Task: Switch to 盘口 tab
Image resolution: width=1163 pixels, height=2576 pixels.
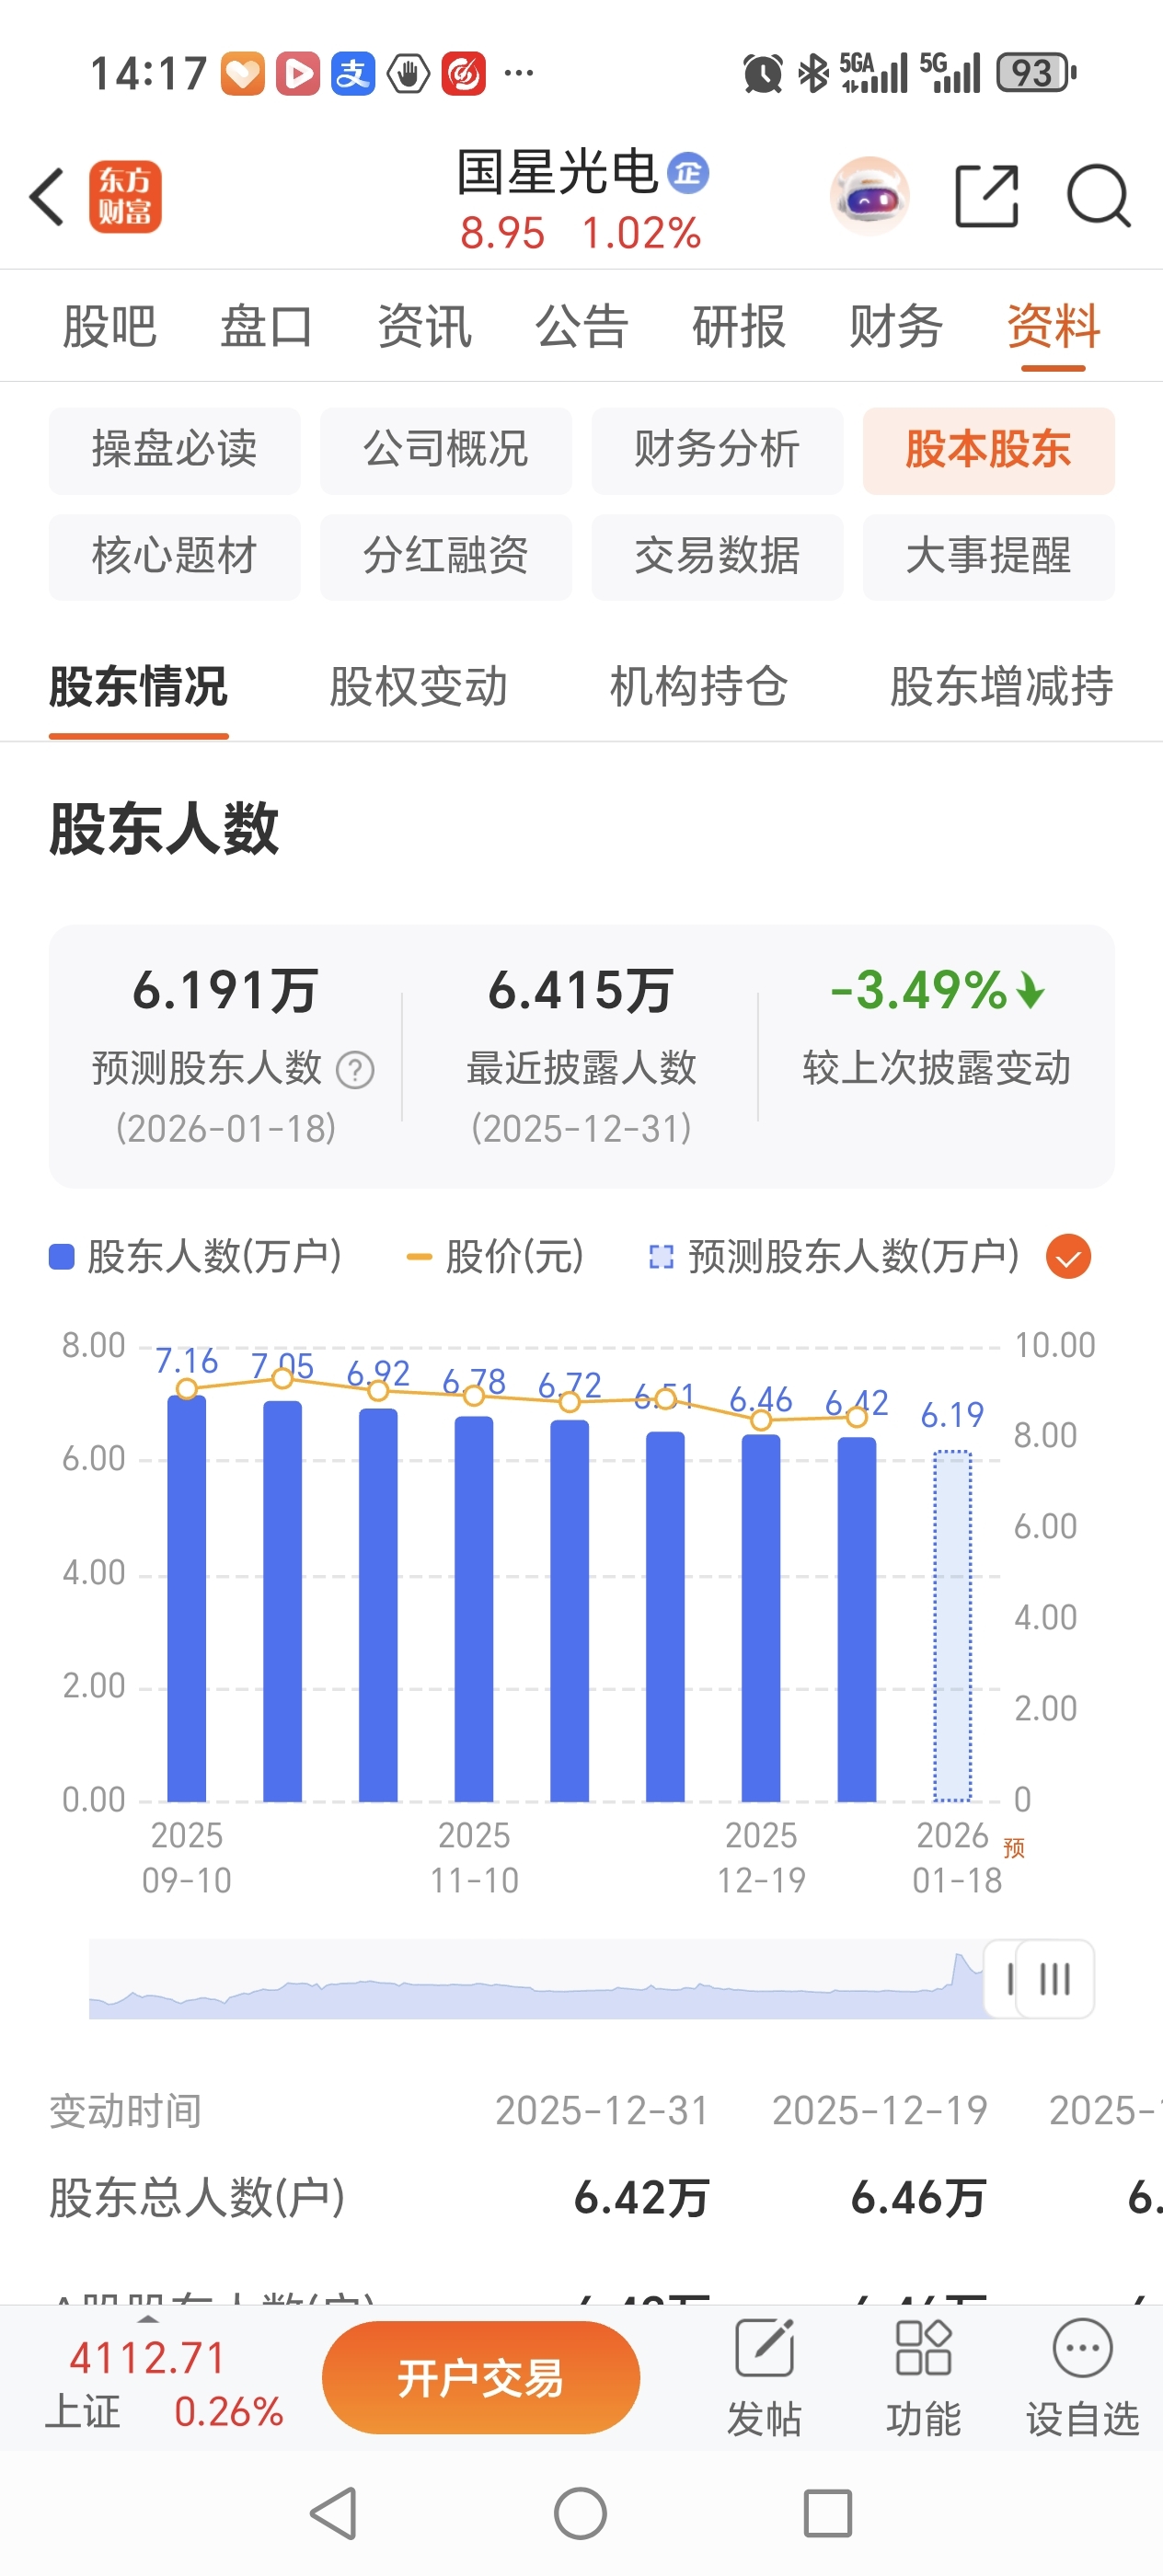Action: (x=267, y=326)
